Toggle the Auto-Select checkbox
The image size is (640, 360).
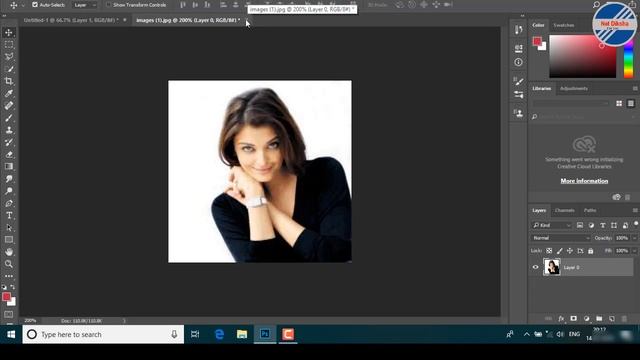(35, 5)
